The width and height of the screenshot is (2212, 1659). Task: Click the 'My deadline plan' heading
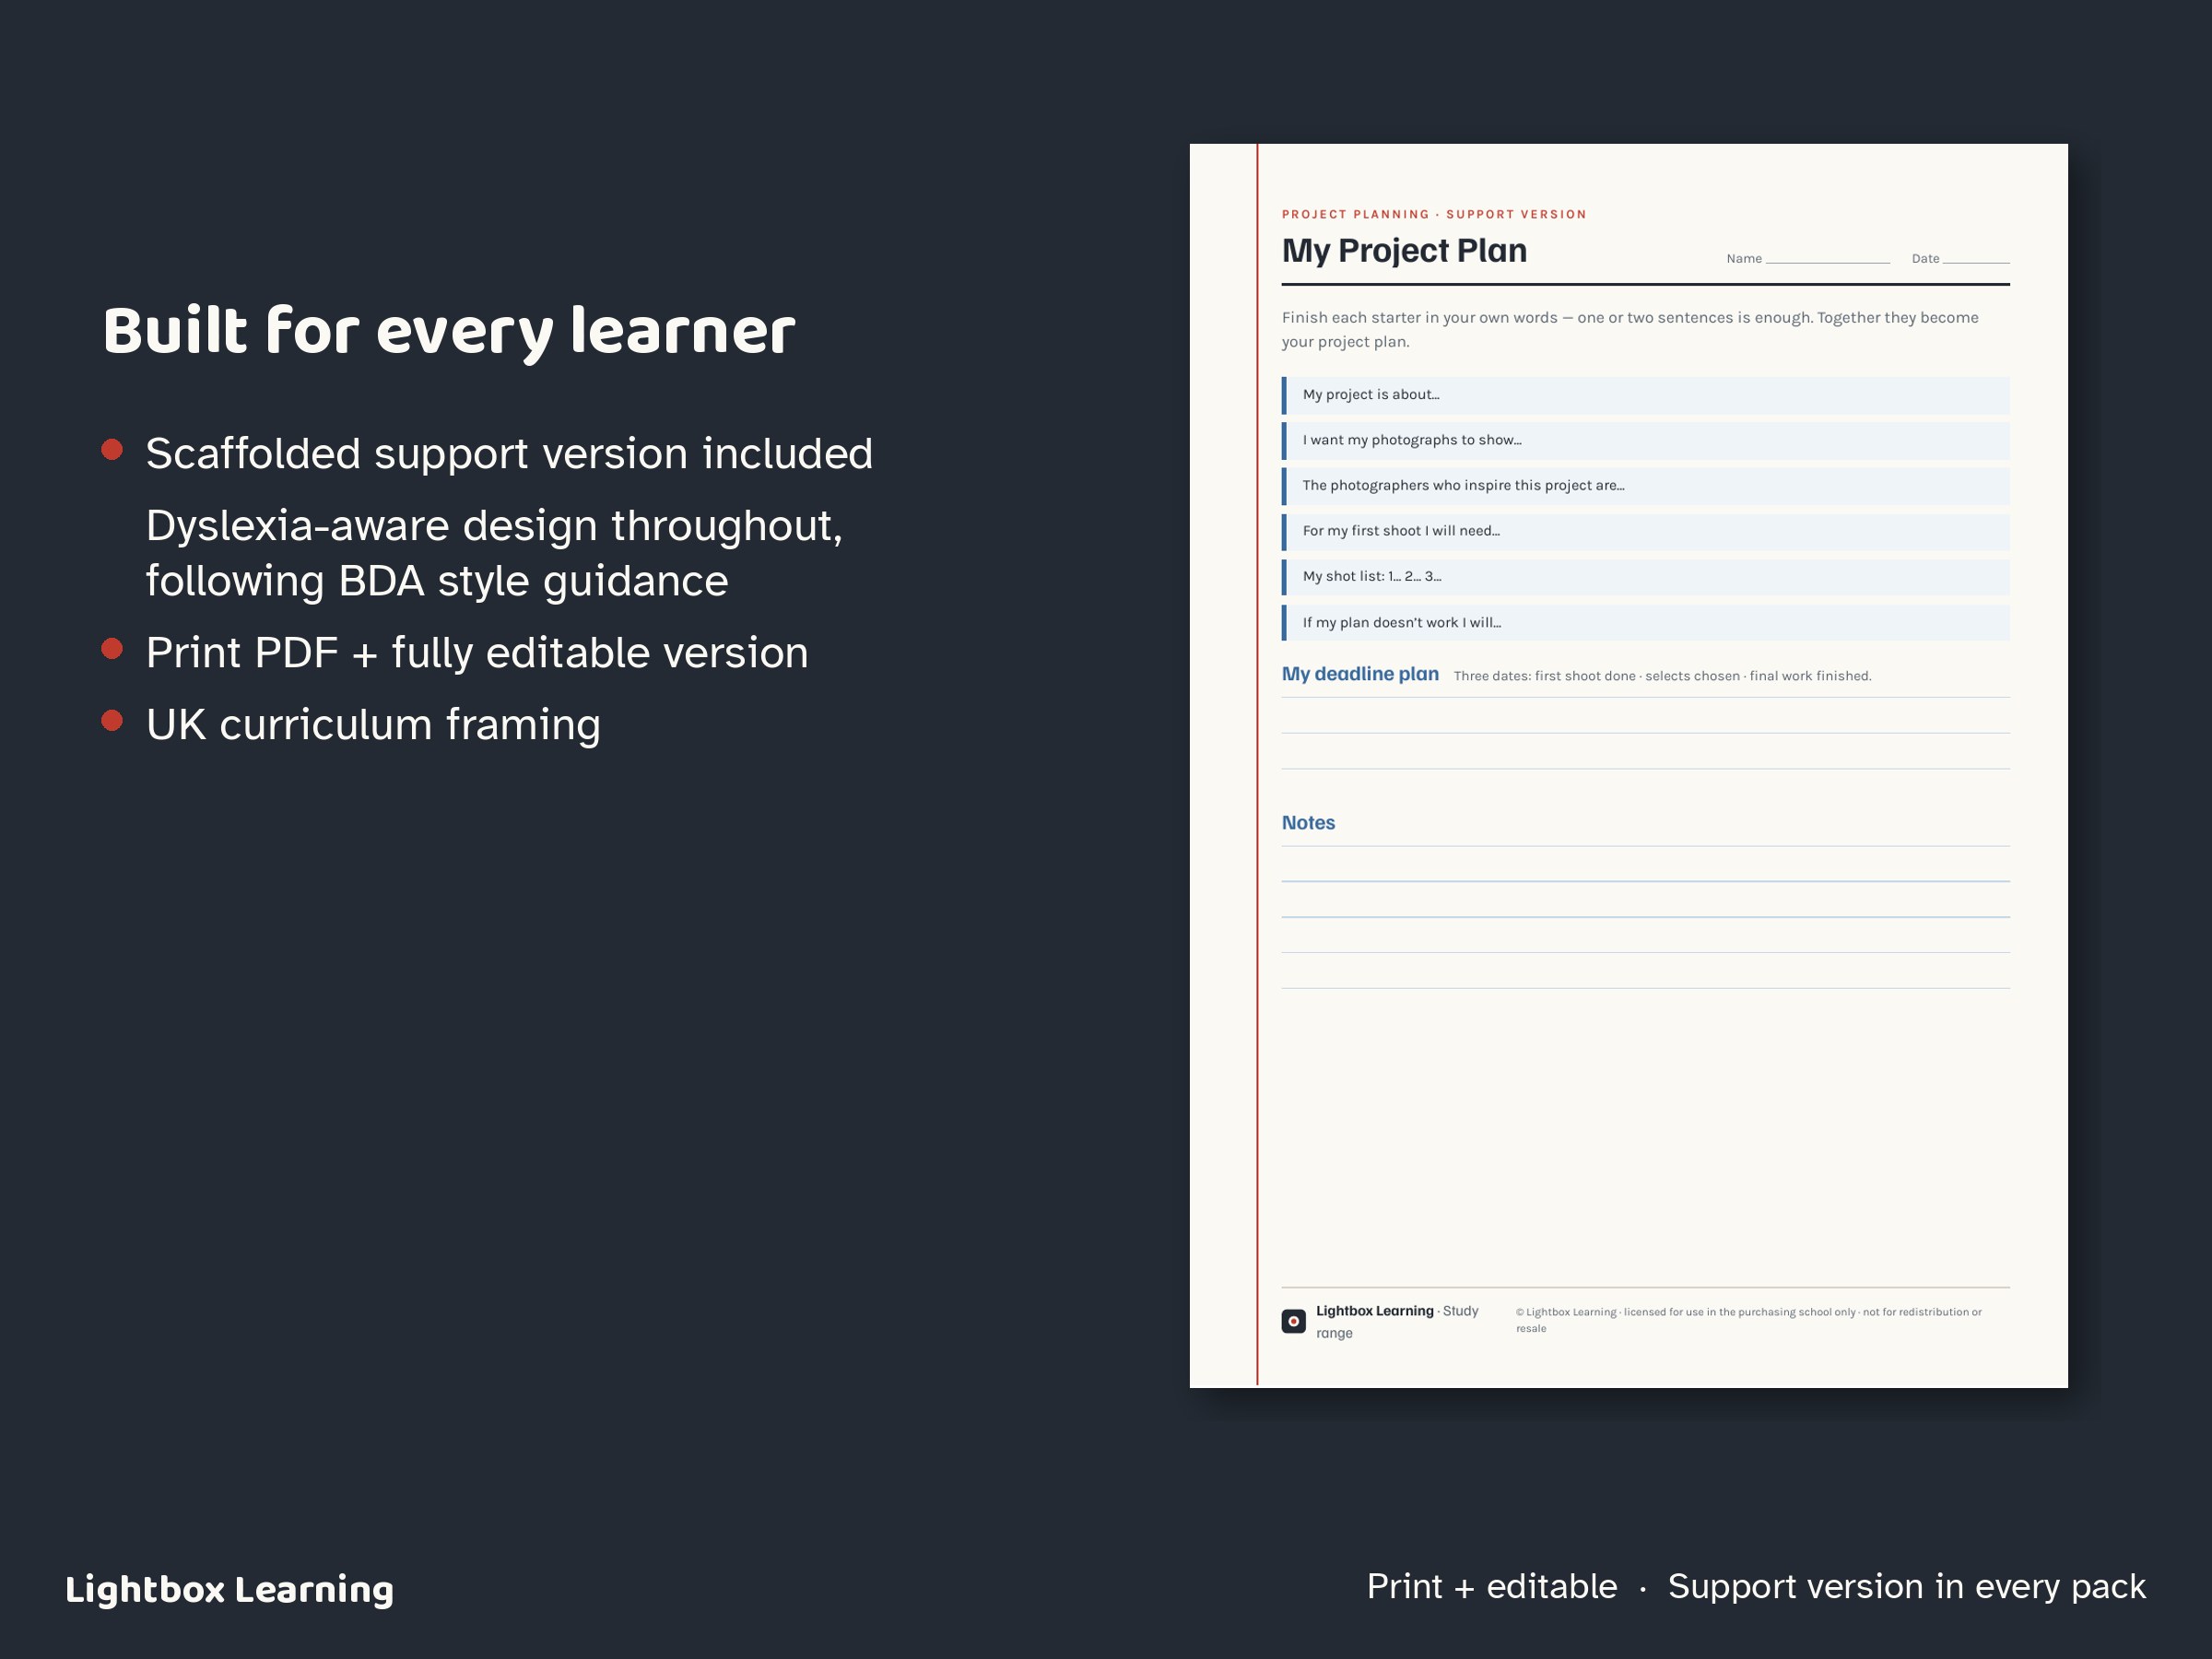(x=1360, y=674)
